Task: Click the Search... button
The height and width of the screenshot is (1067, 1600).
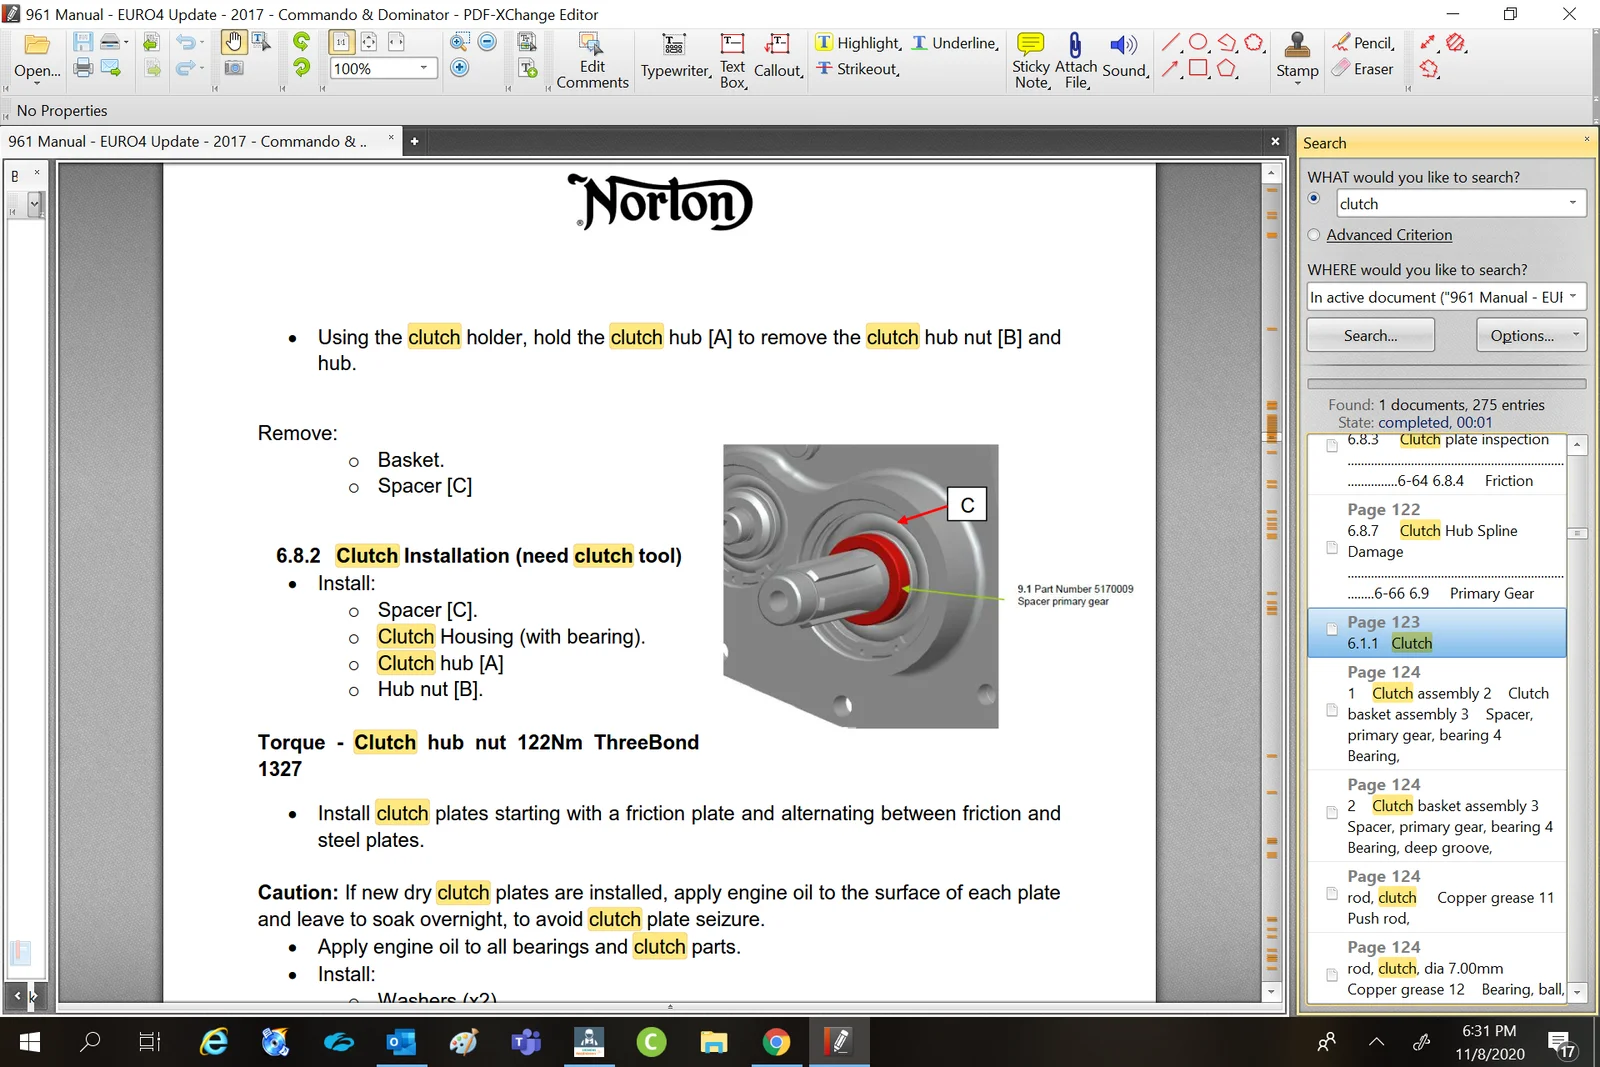Action: point(1370,335)
